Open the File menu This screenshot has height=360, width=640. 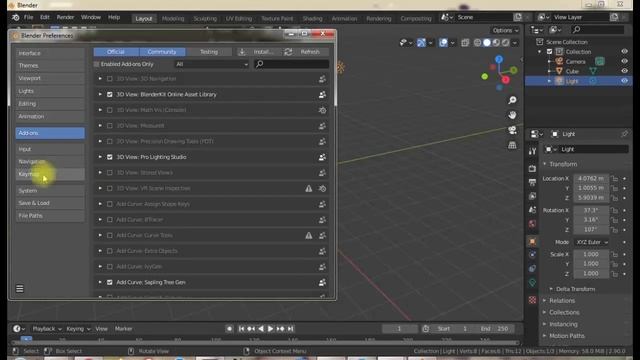28,17
